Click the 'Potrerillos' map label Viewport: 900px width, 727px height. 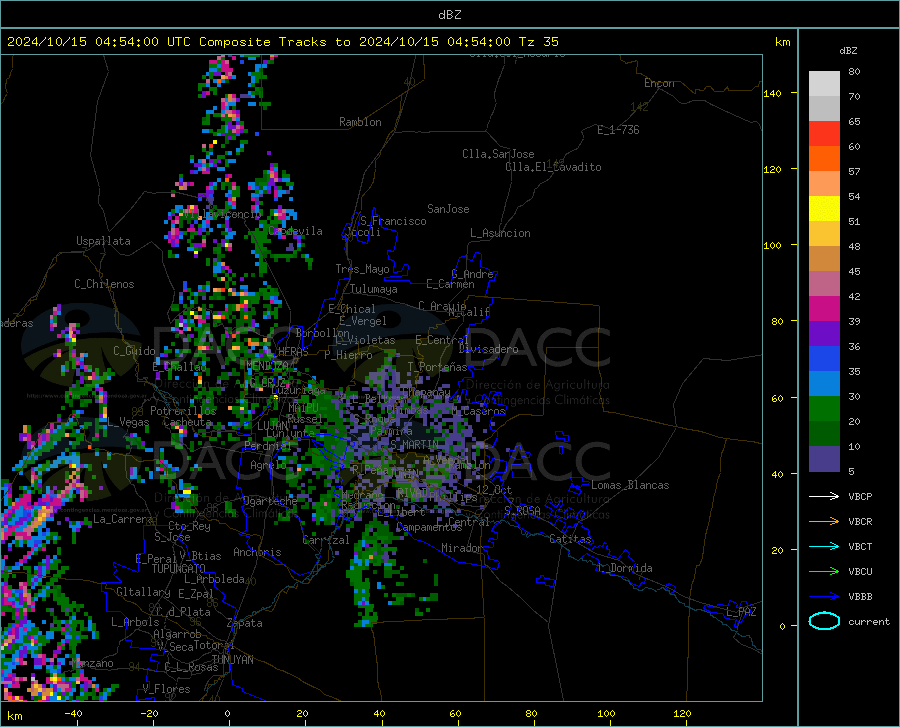coord(183,411)
